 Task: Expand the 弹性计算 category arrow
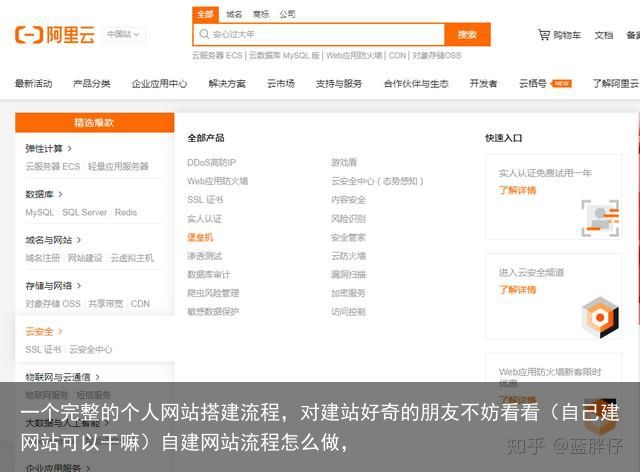click(69, 149)
